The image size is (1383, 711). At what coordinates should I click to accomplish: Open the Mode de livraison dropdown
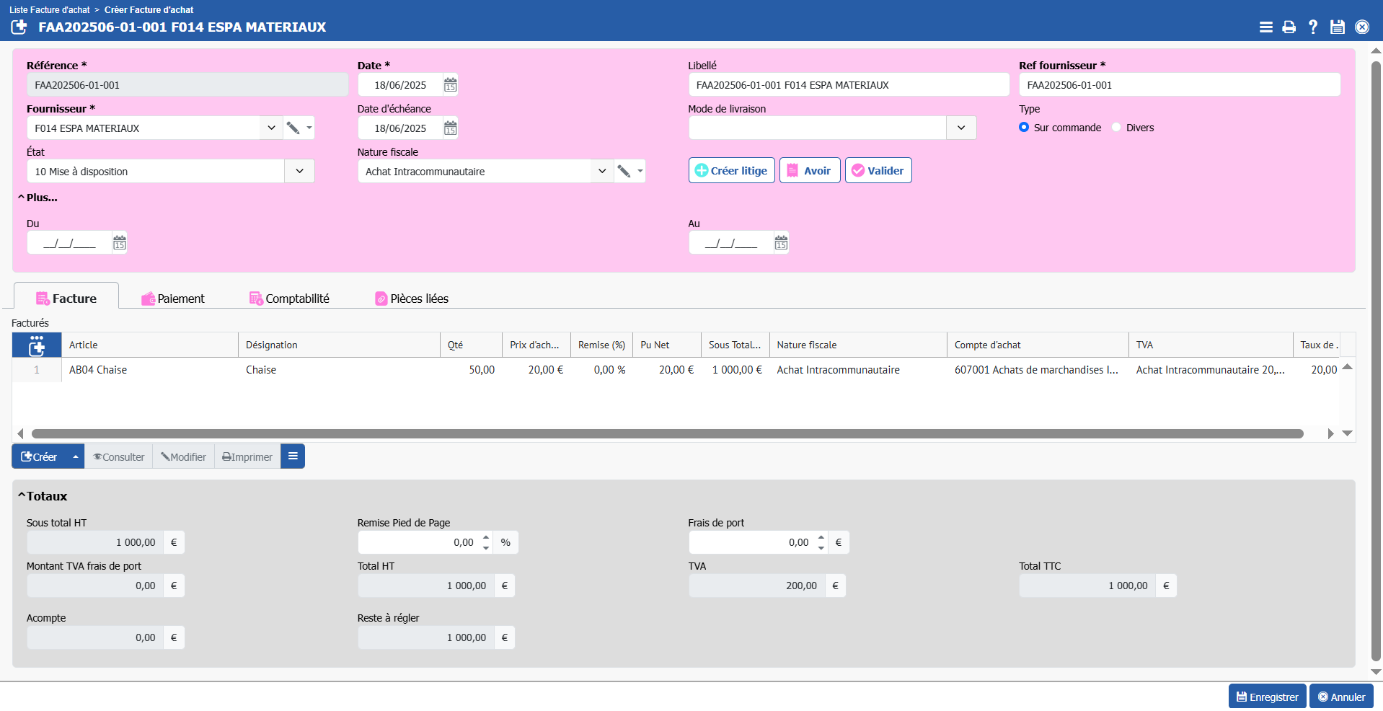point(961,128)
